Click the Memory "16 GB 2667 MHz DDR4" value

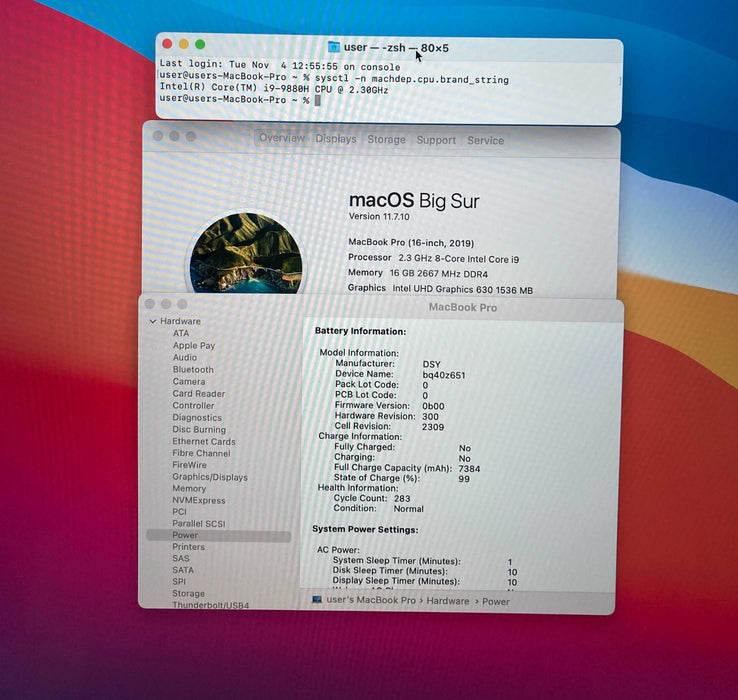(x=439, y=274)
